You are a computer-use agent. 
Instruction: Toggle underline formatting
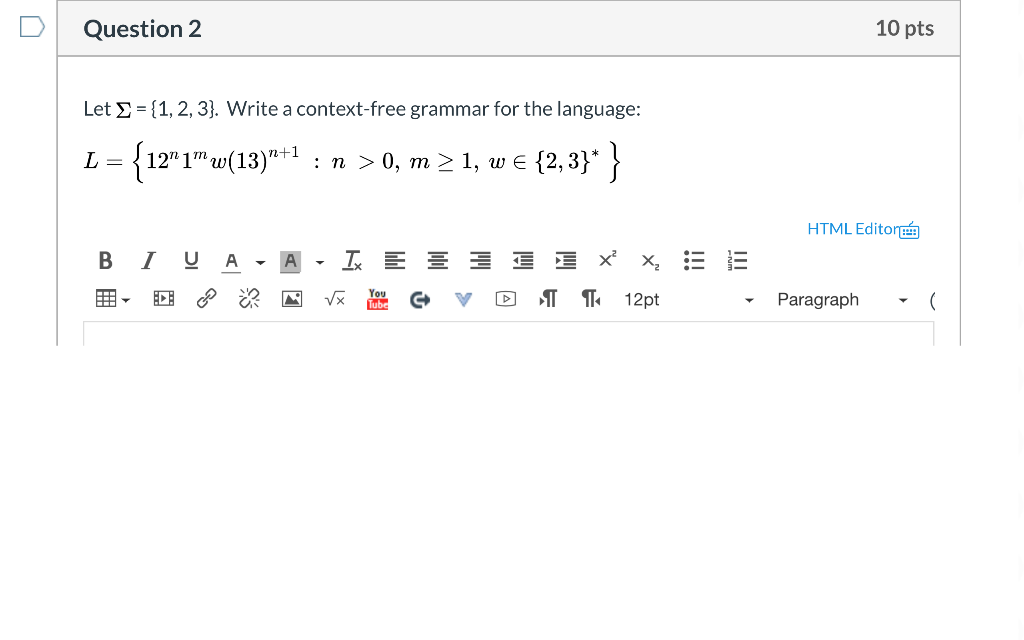[x=190, y=260]
